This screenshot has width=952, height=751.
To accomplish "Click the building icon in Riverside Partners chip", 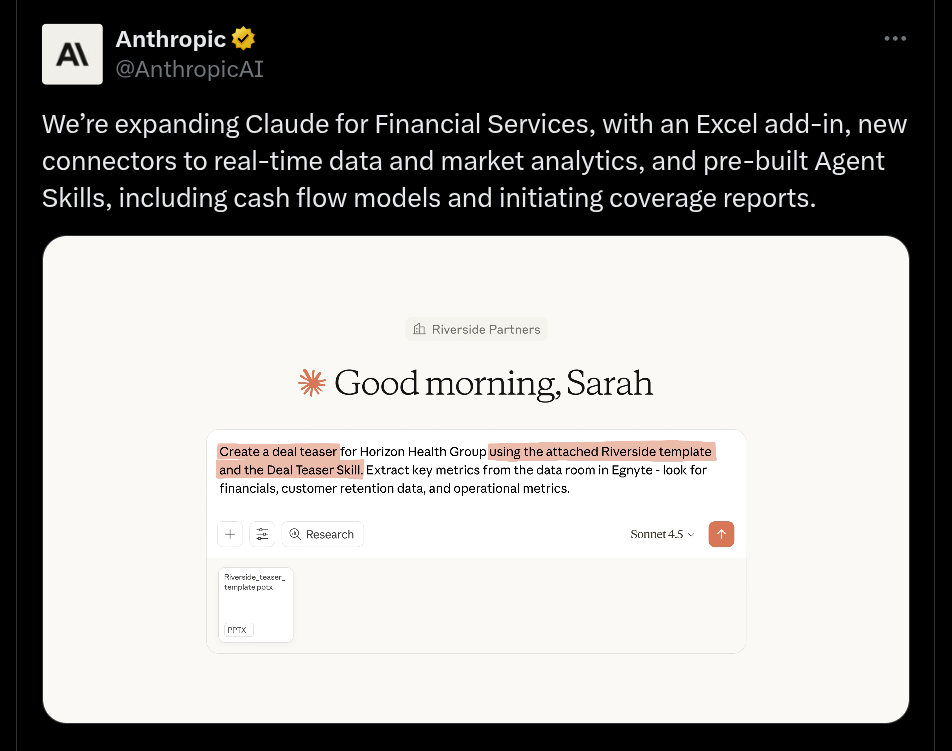I will pos(419,329).
